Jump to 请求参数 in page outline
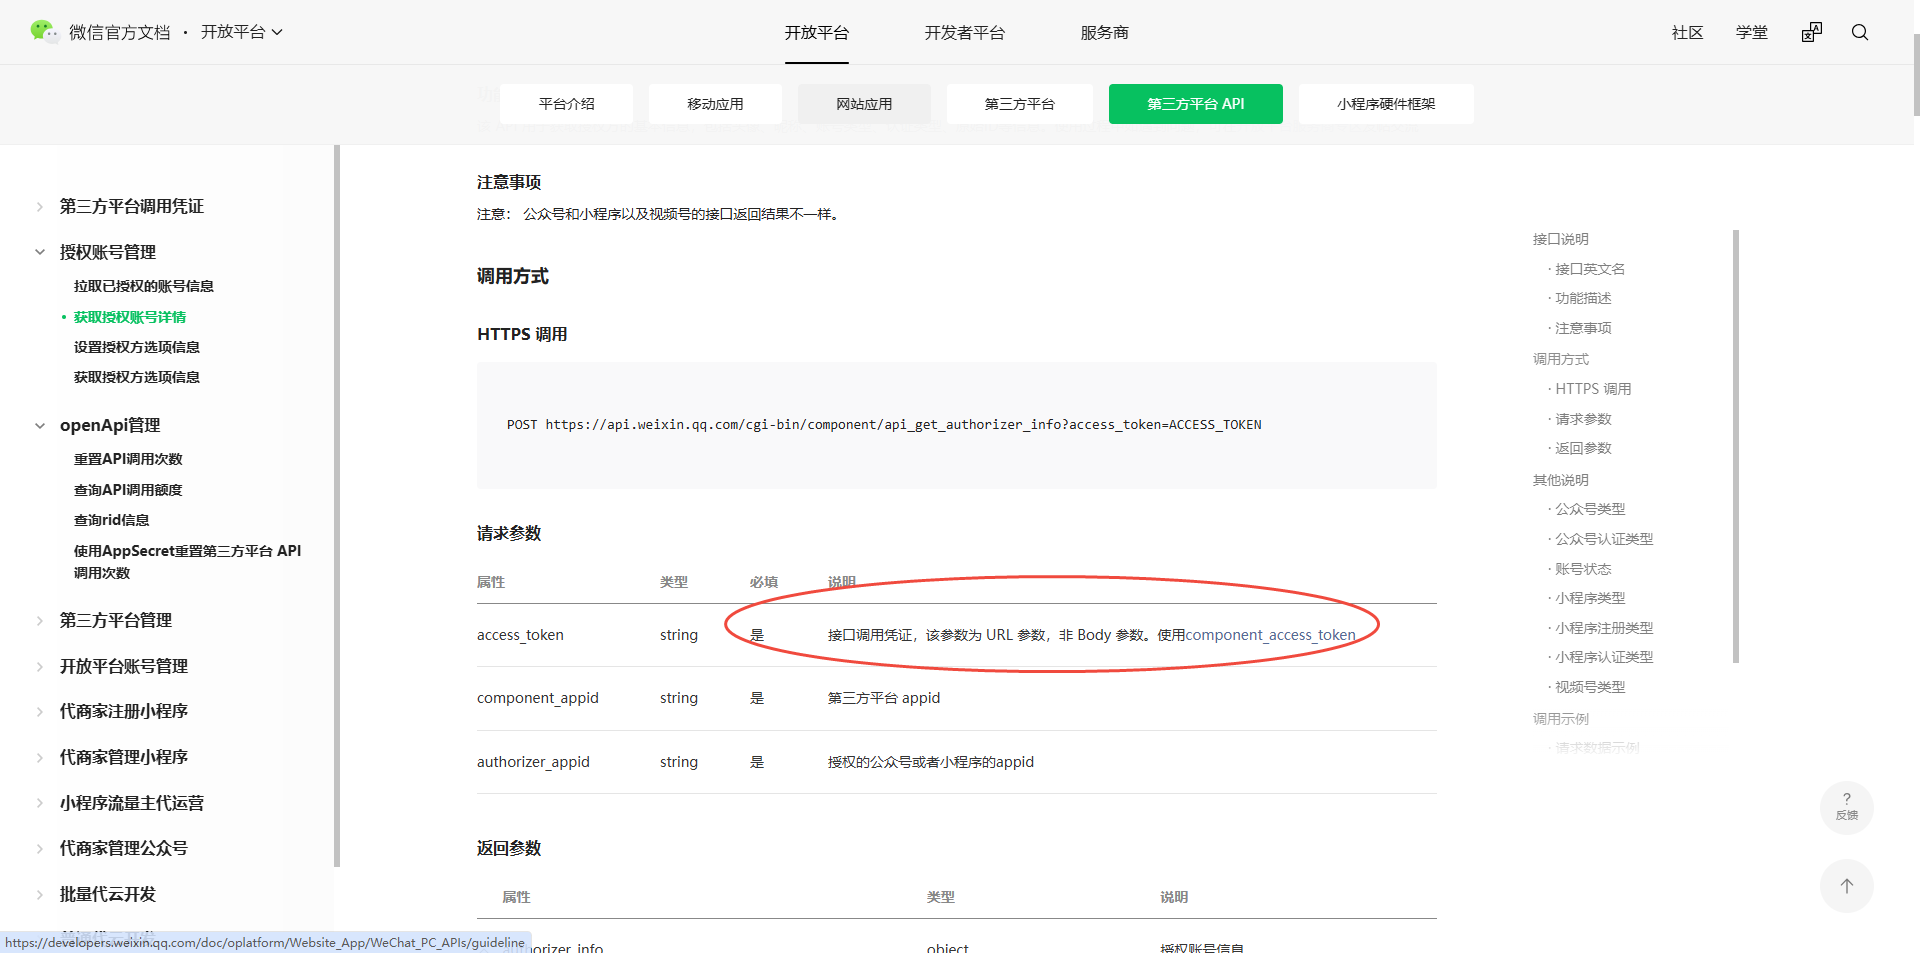 click(x=1583, y=419)
